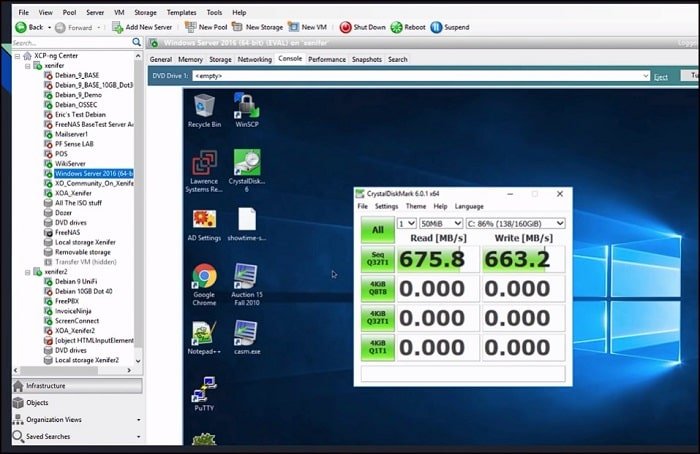Click the search magnifier icon
This screenshot has height=454, width=700.
pos(137,42)
